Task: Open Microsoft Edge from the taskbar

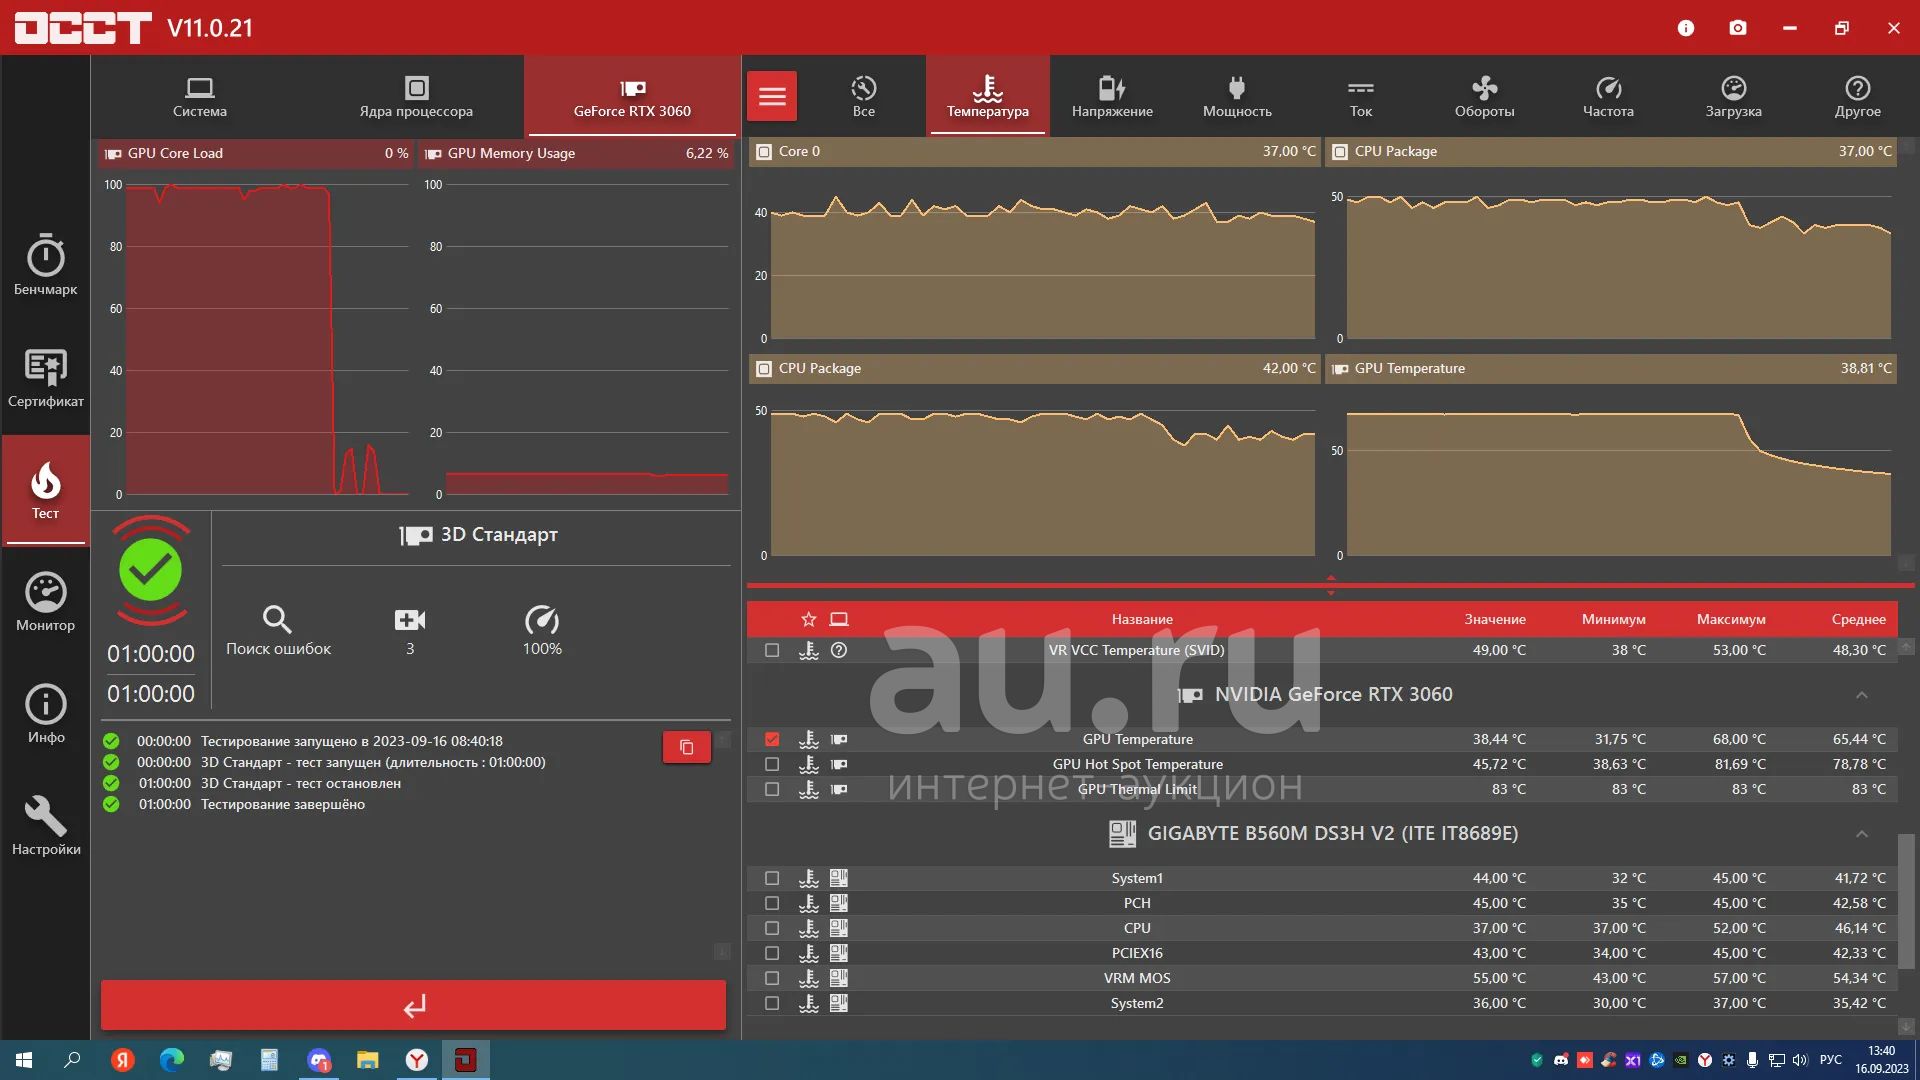Action: click(x=172, y=1060)
